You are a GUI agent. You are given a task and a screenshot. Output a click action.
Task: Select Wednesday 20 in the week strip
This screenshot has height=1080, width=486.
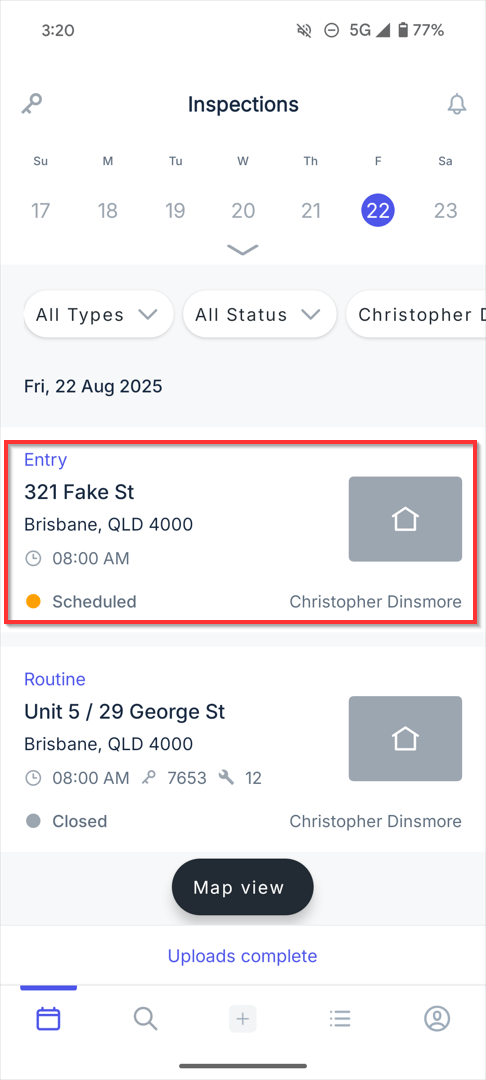pos(243,210)
